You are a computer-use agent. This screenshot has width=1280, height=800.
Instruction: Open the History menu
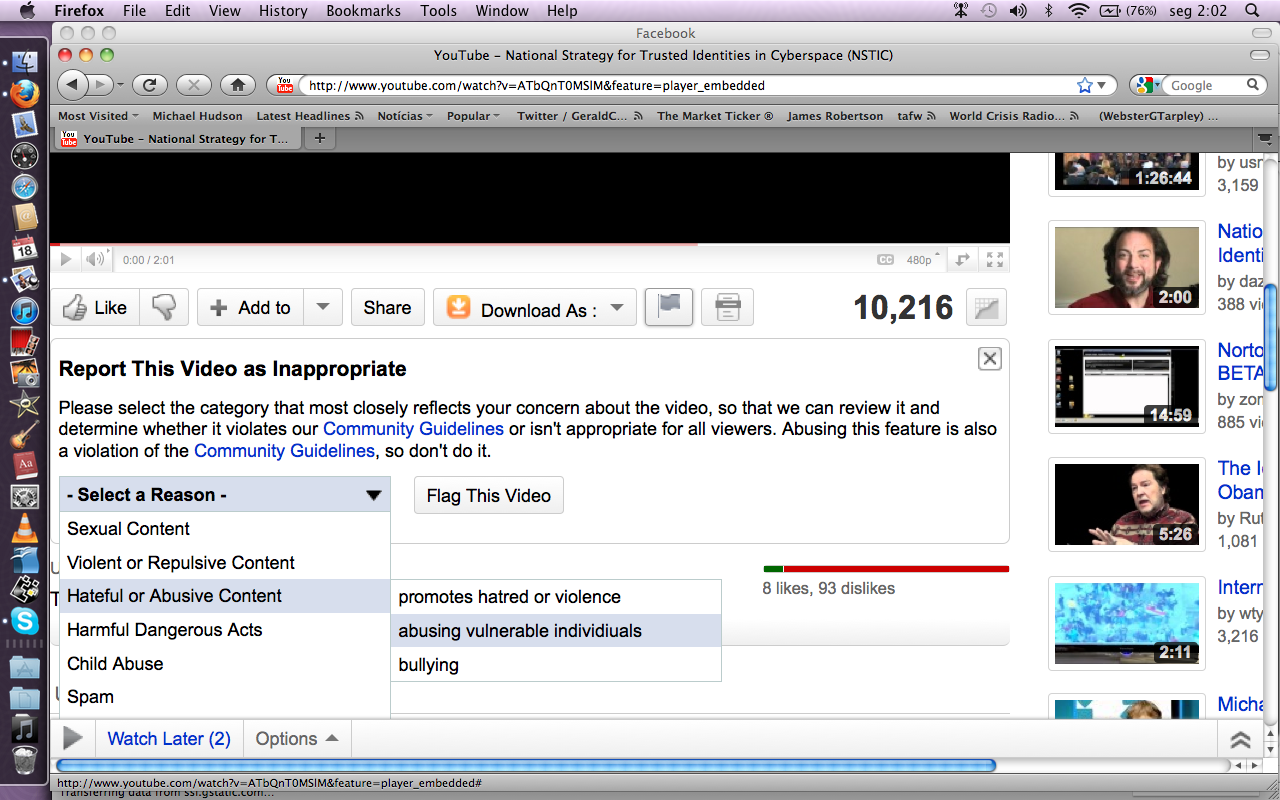click(x=283, y=11)
